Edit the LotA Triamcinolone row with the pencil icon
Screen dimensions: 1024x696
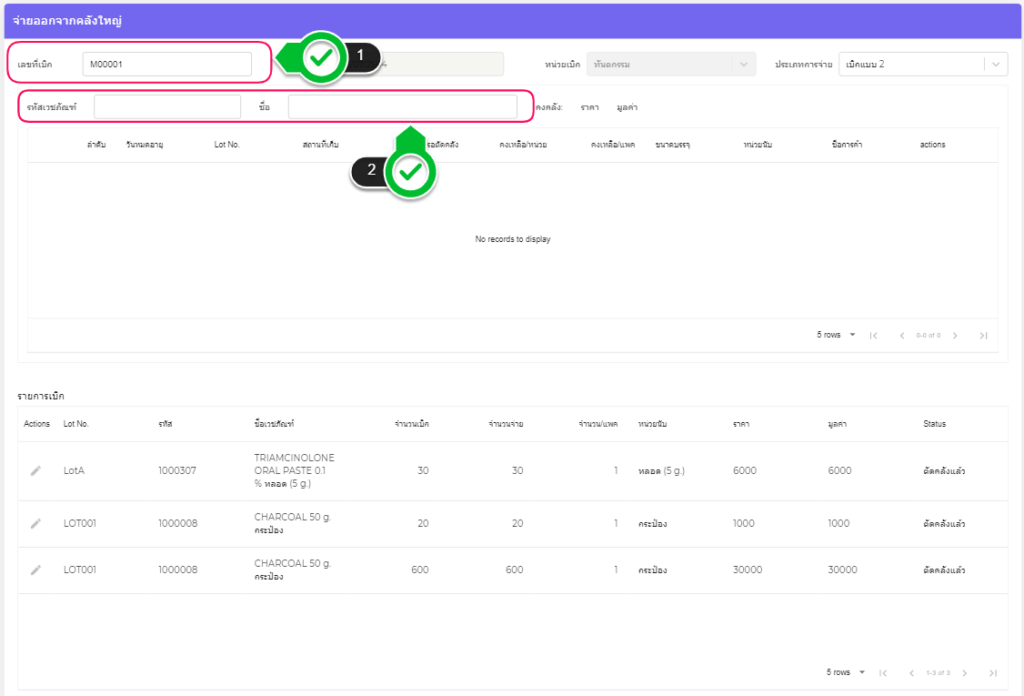tap(36, 471)
